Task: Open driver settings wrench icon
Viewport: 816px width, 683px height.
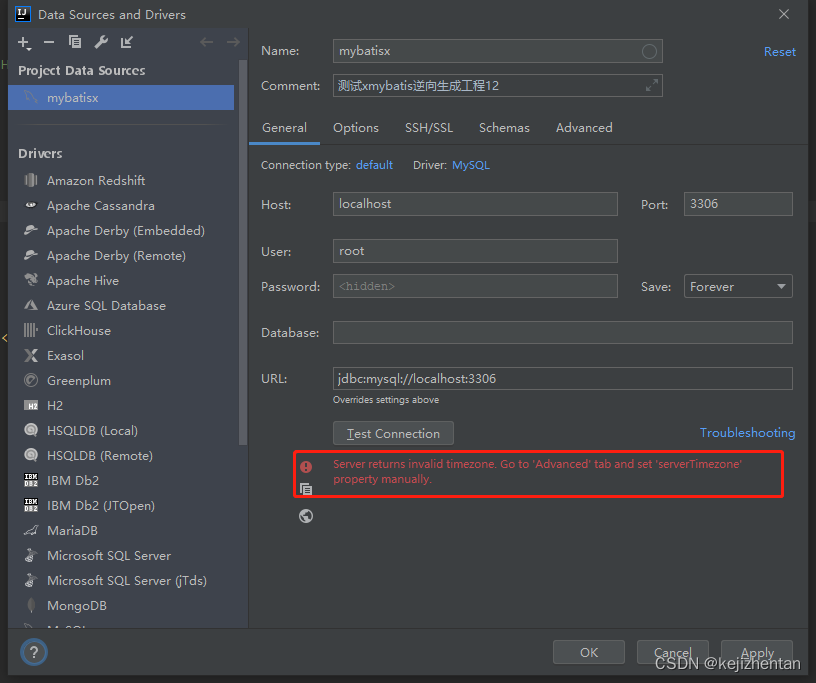Action: tap(101, 42)
